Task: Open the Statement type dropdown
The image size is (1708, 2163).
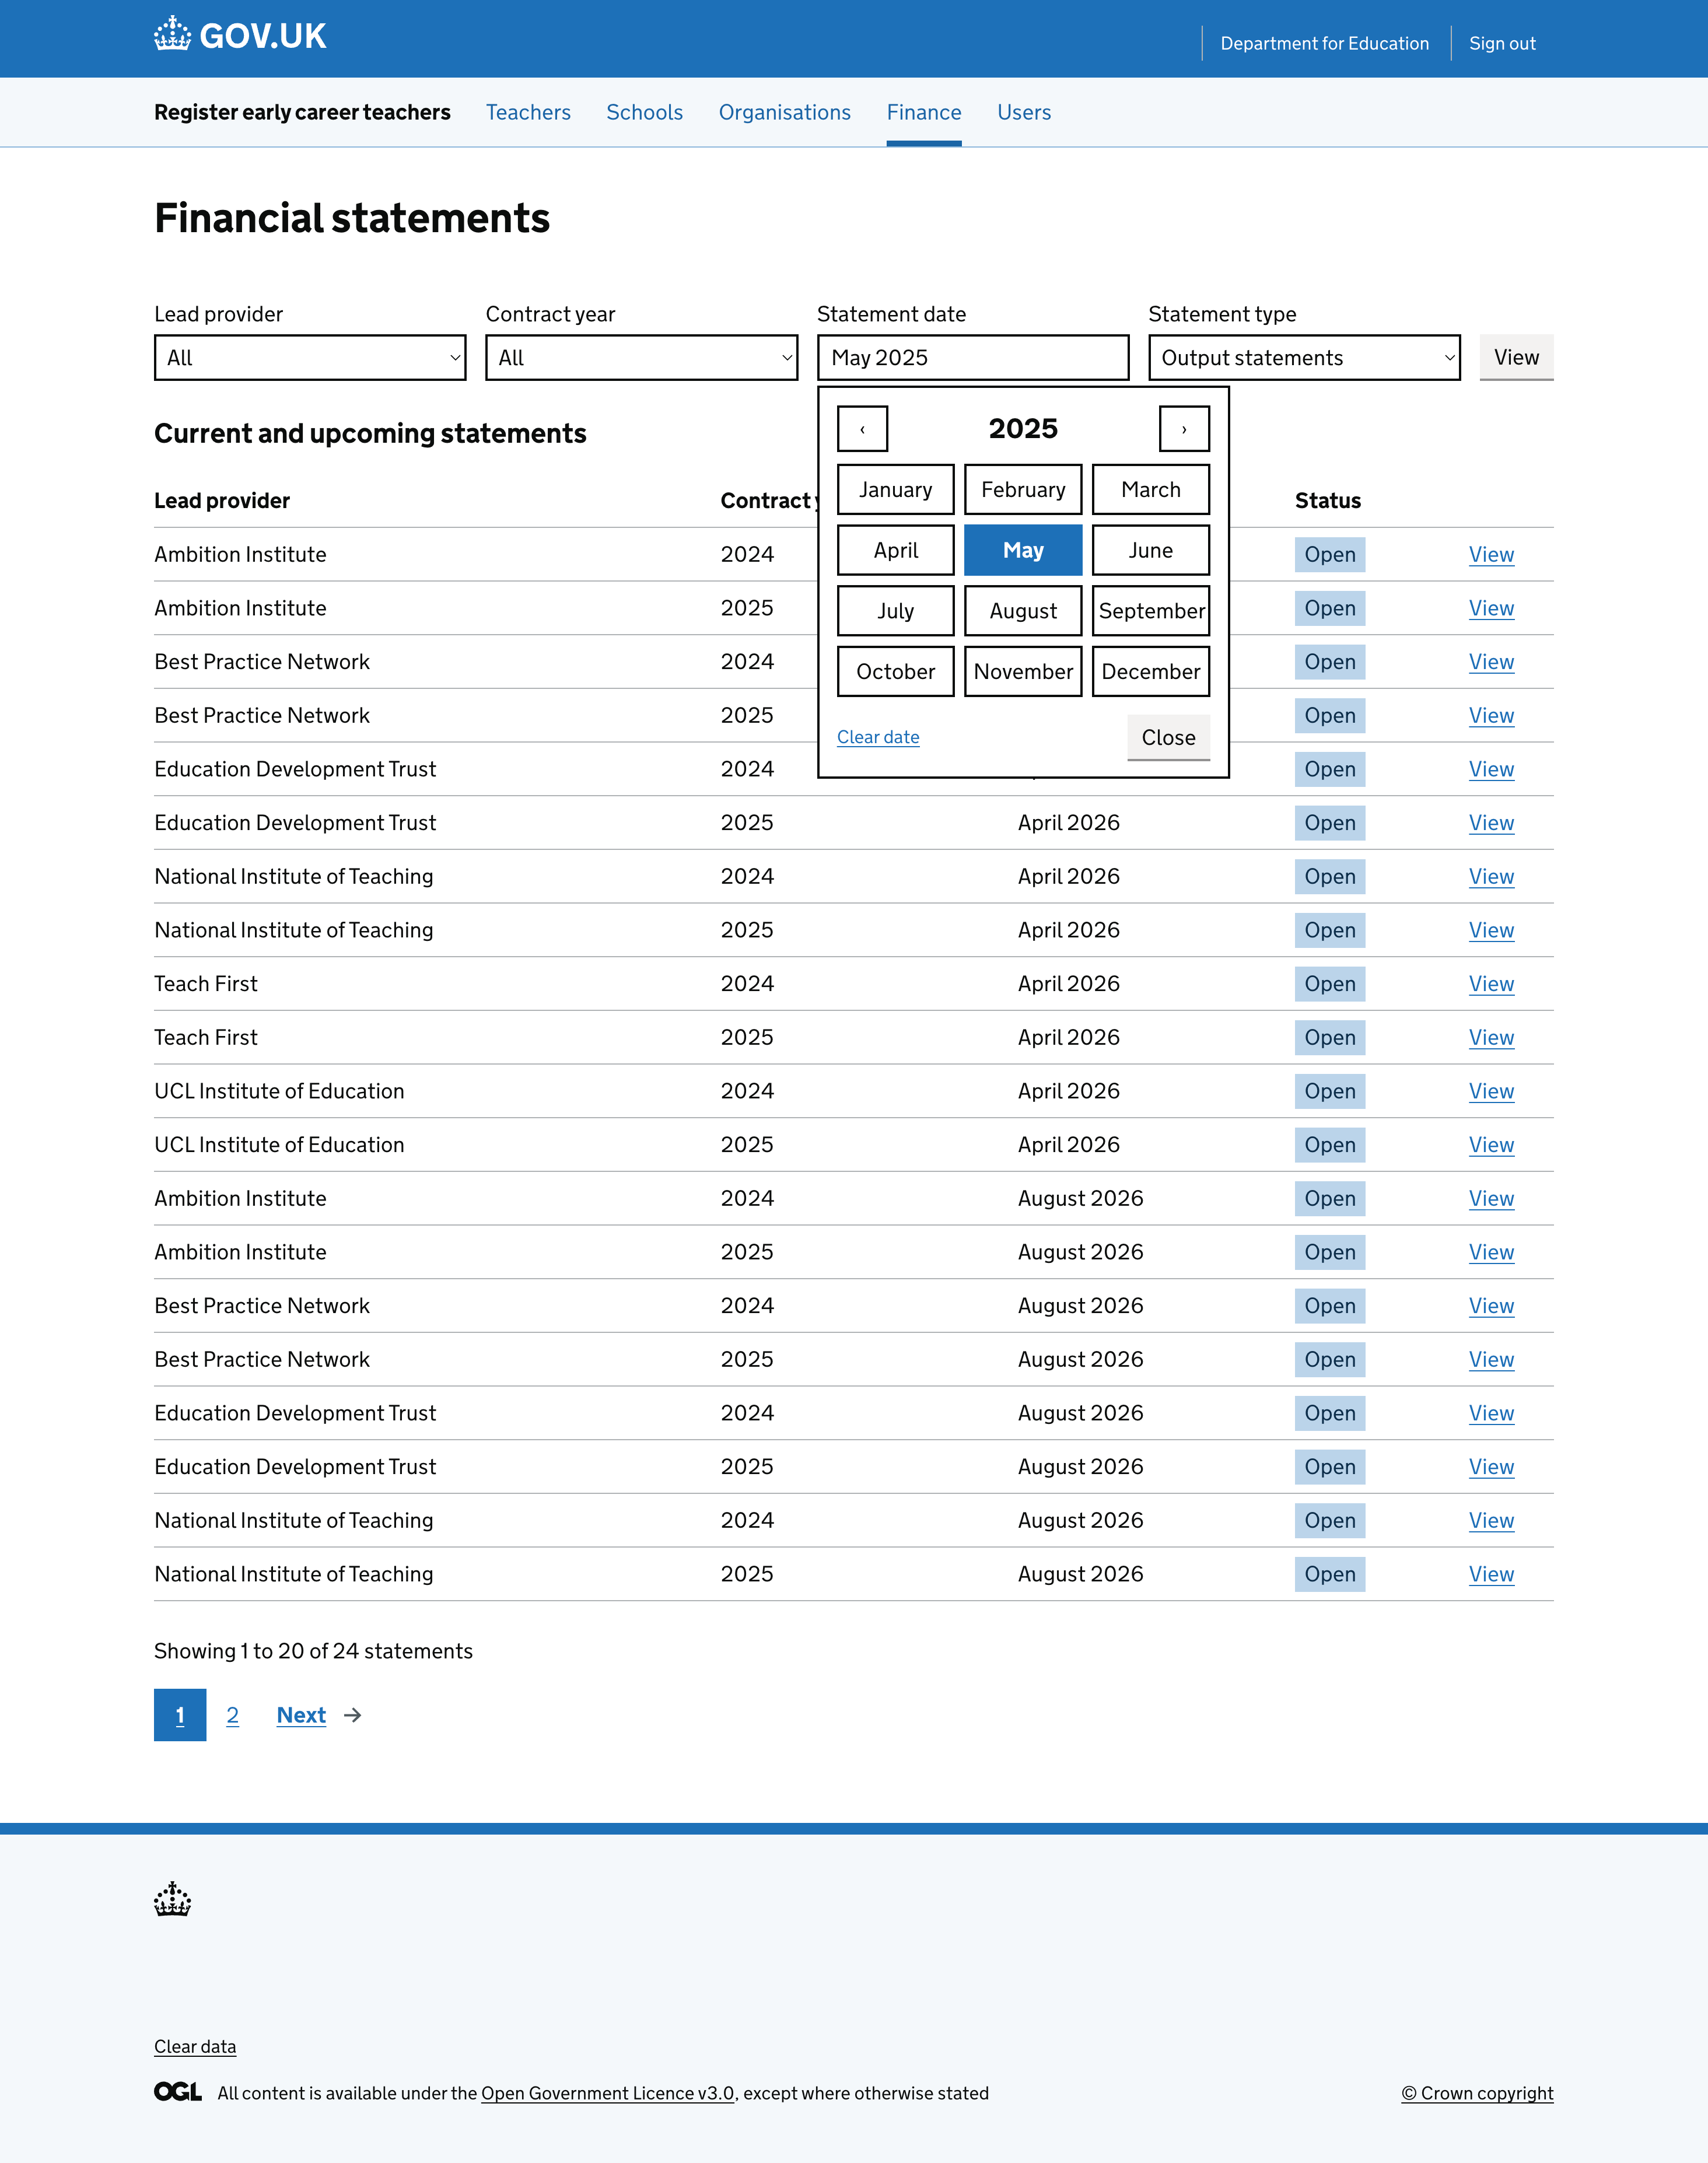Action: pos(1304,358)
